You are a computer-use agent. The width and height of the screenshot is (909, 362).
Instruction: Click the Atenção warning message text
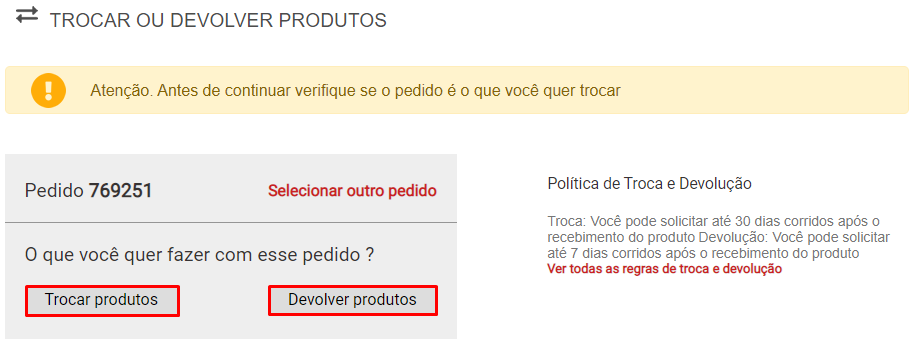355,91
